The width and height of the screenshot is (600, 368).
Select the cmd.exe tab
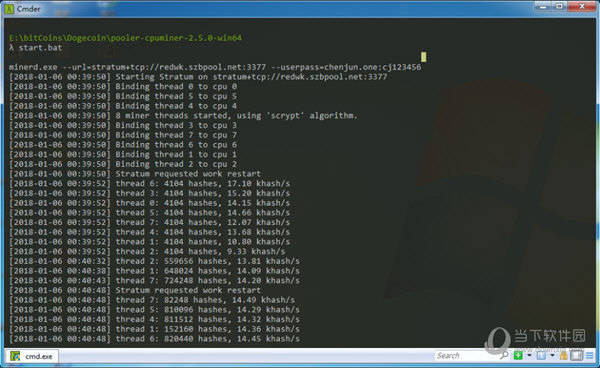[33, 356]
